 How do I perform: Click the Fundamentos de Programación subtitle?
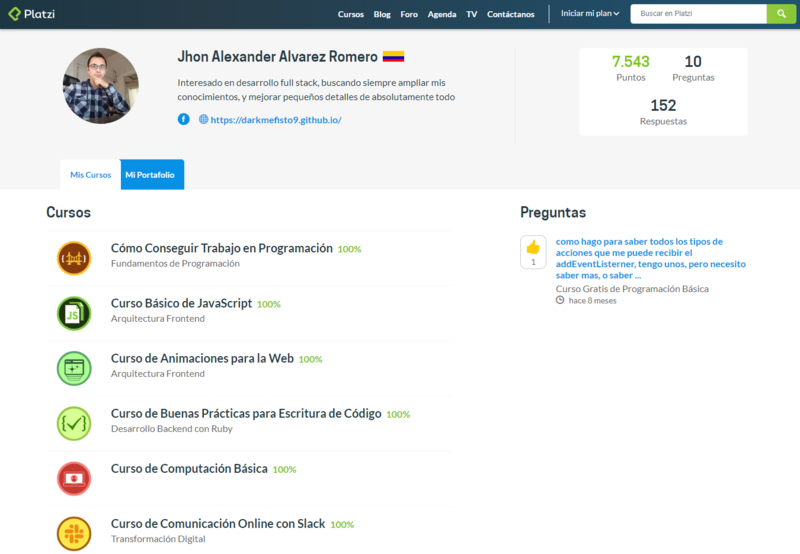pyautogui.click(x=175, y=263)
